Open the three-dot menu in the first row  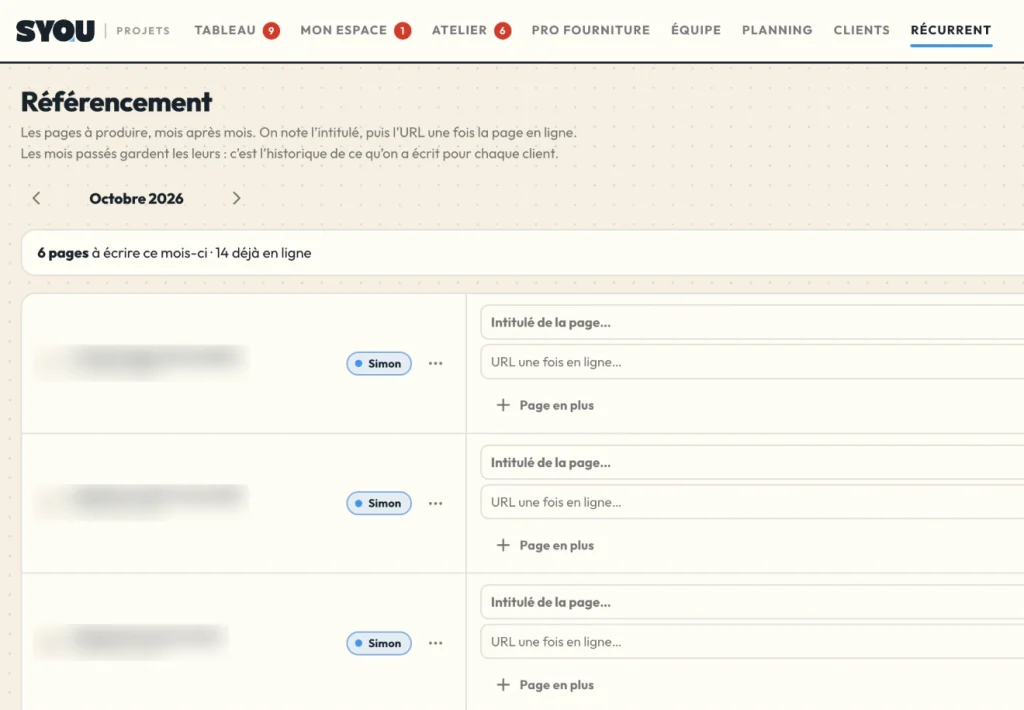click(436, 363)
